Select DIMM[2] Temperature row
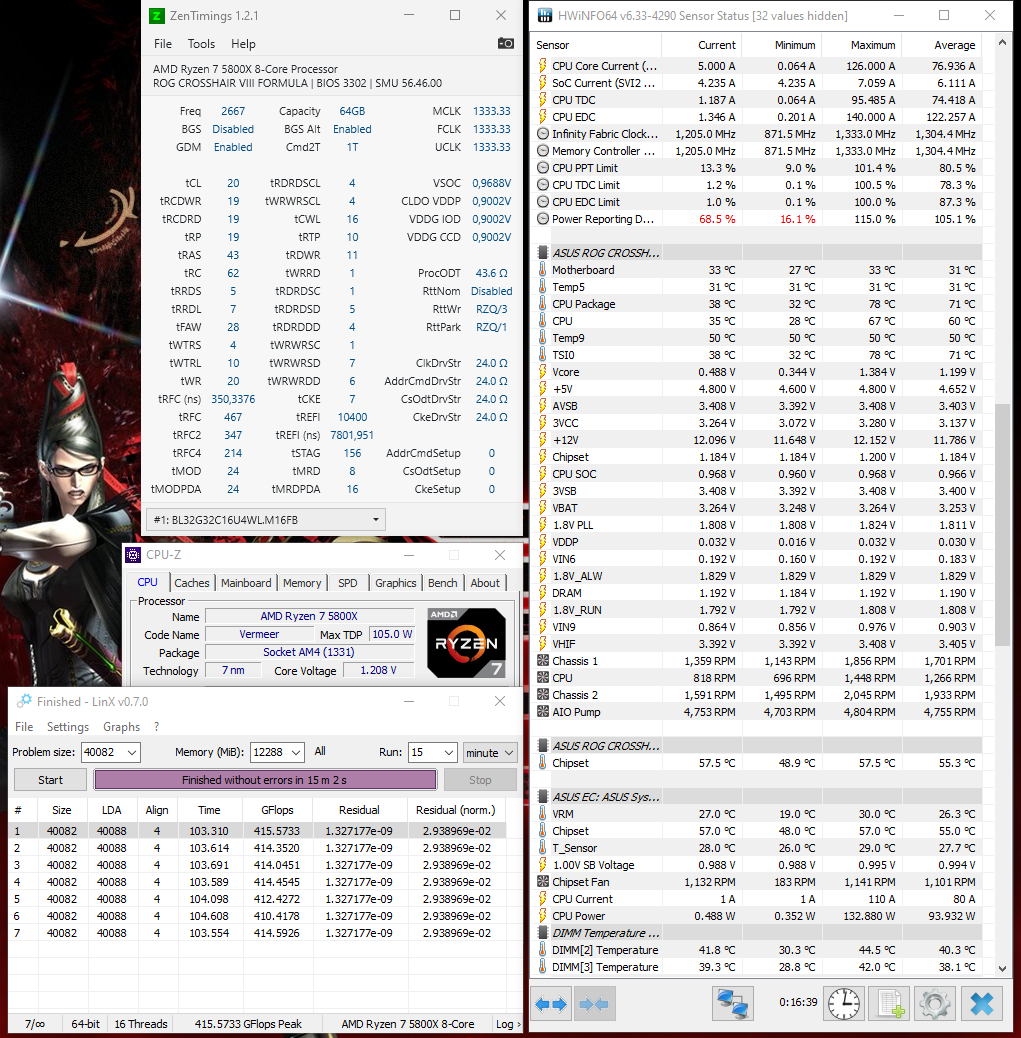 [x=758, y=950]
